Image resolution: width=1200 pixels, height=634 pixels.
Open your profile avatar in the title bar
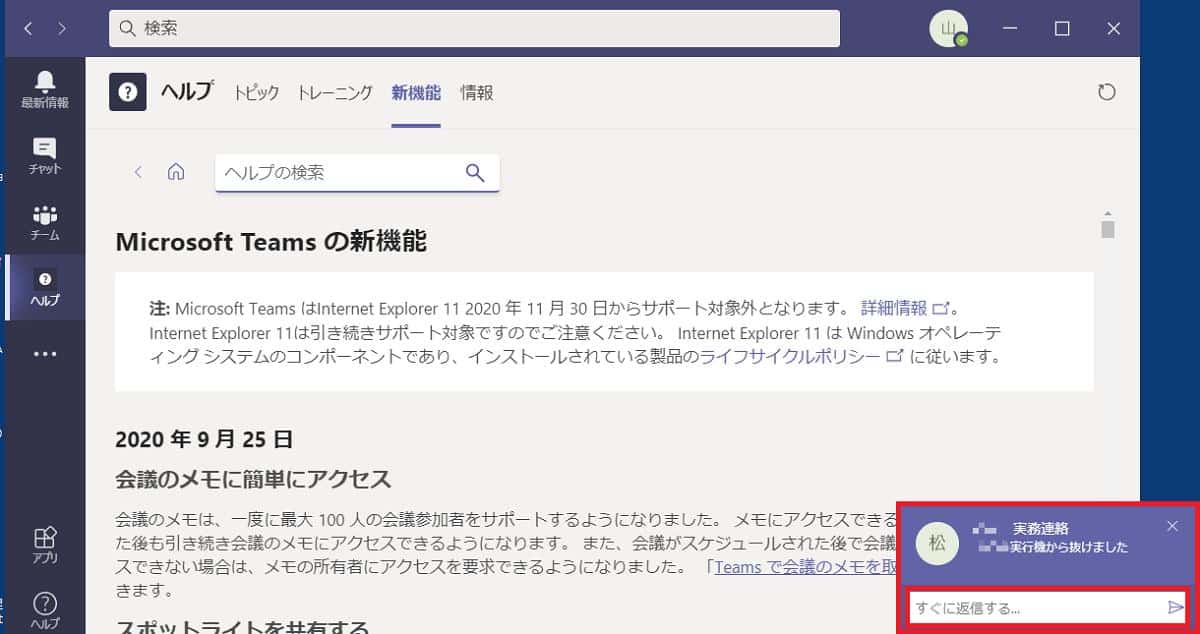click(946, 28)
